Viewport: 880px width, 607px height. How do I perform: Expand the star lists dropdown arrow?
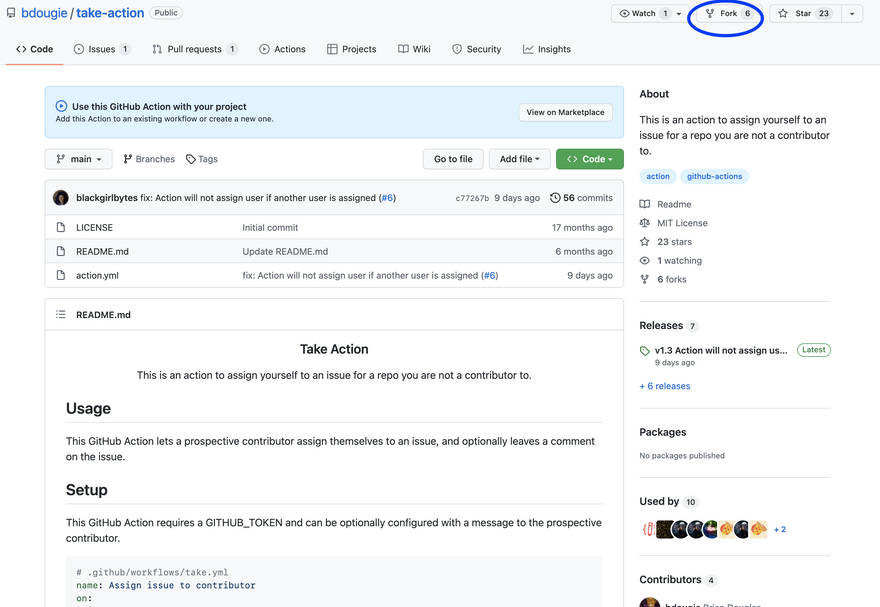click(x=852, y=14)
